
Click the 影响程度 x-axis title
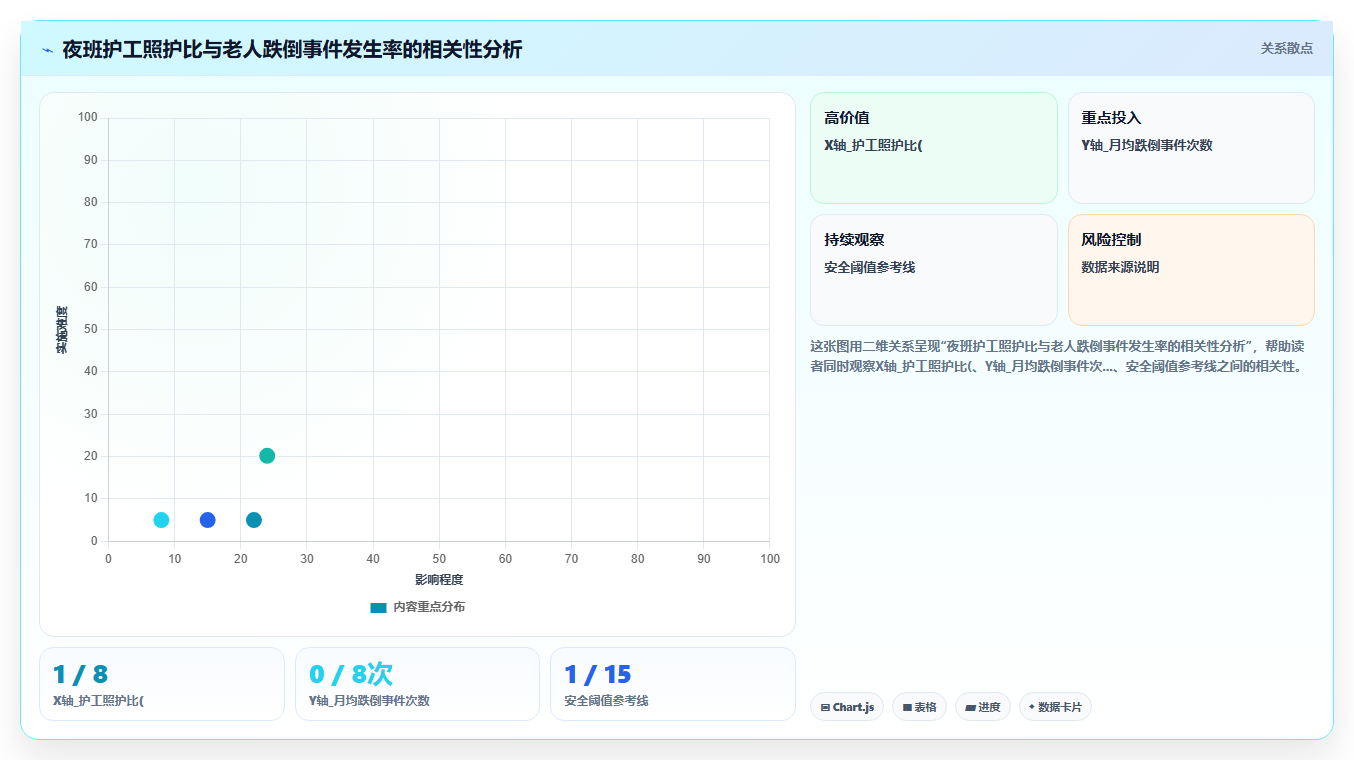coord(439,579)
